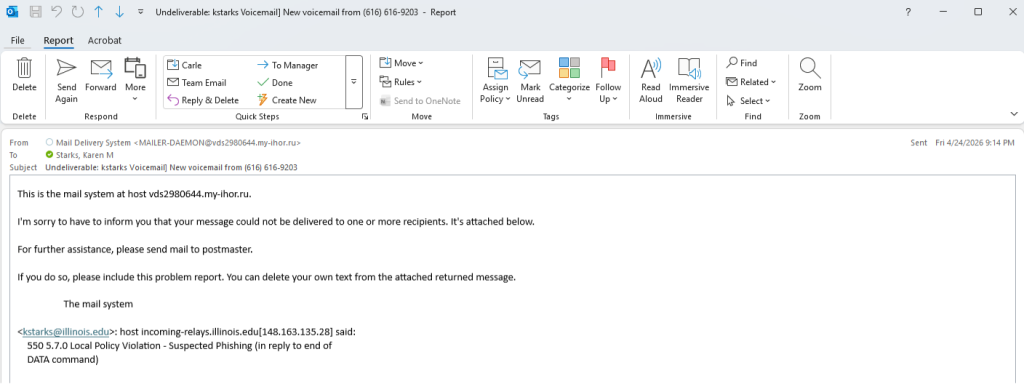The image size is (1024, 384).
Task: Open the More respond actions dropdown
Action: (x=135, y=80)
